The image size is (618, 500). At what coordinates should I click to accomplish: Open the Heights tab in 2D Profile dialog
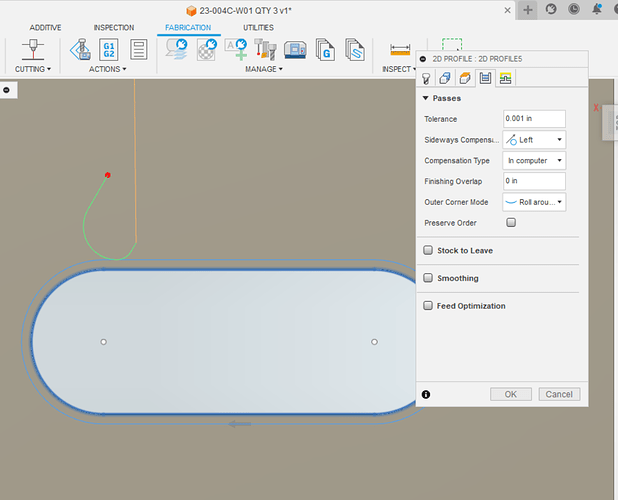(x=465, y=78)
